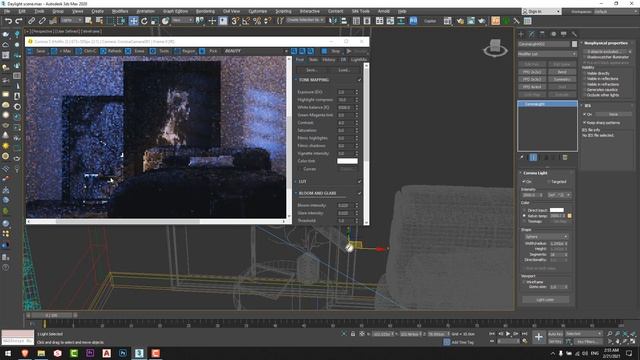This screenshot has width=640, height=360.
Task: Open the render element BEAUTY dropdown
Action: click(x=256, y=51)
